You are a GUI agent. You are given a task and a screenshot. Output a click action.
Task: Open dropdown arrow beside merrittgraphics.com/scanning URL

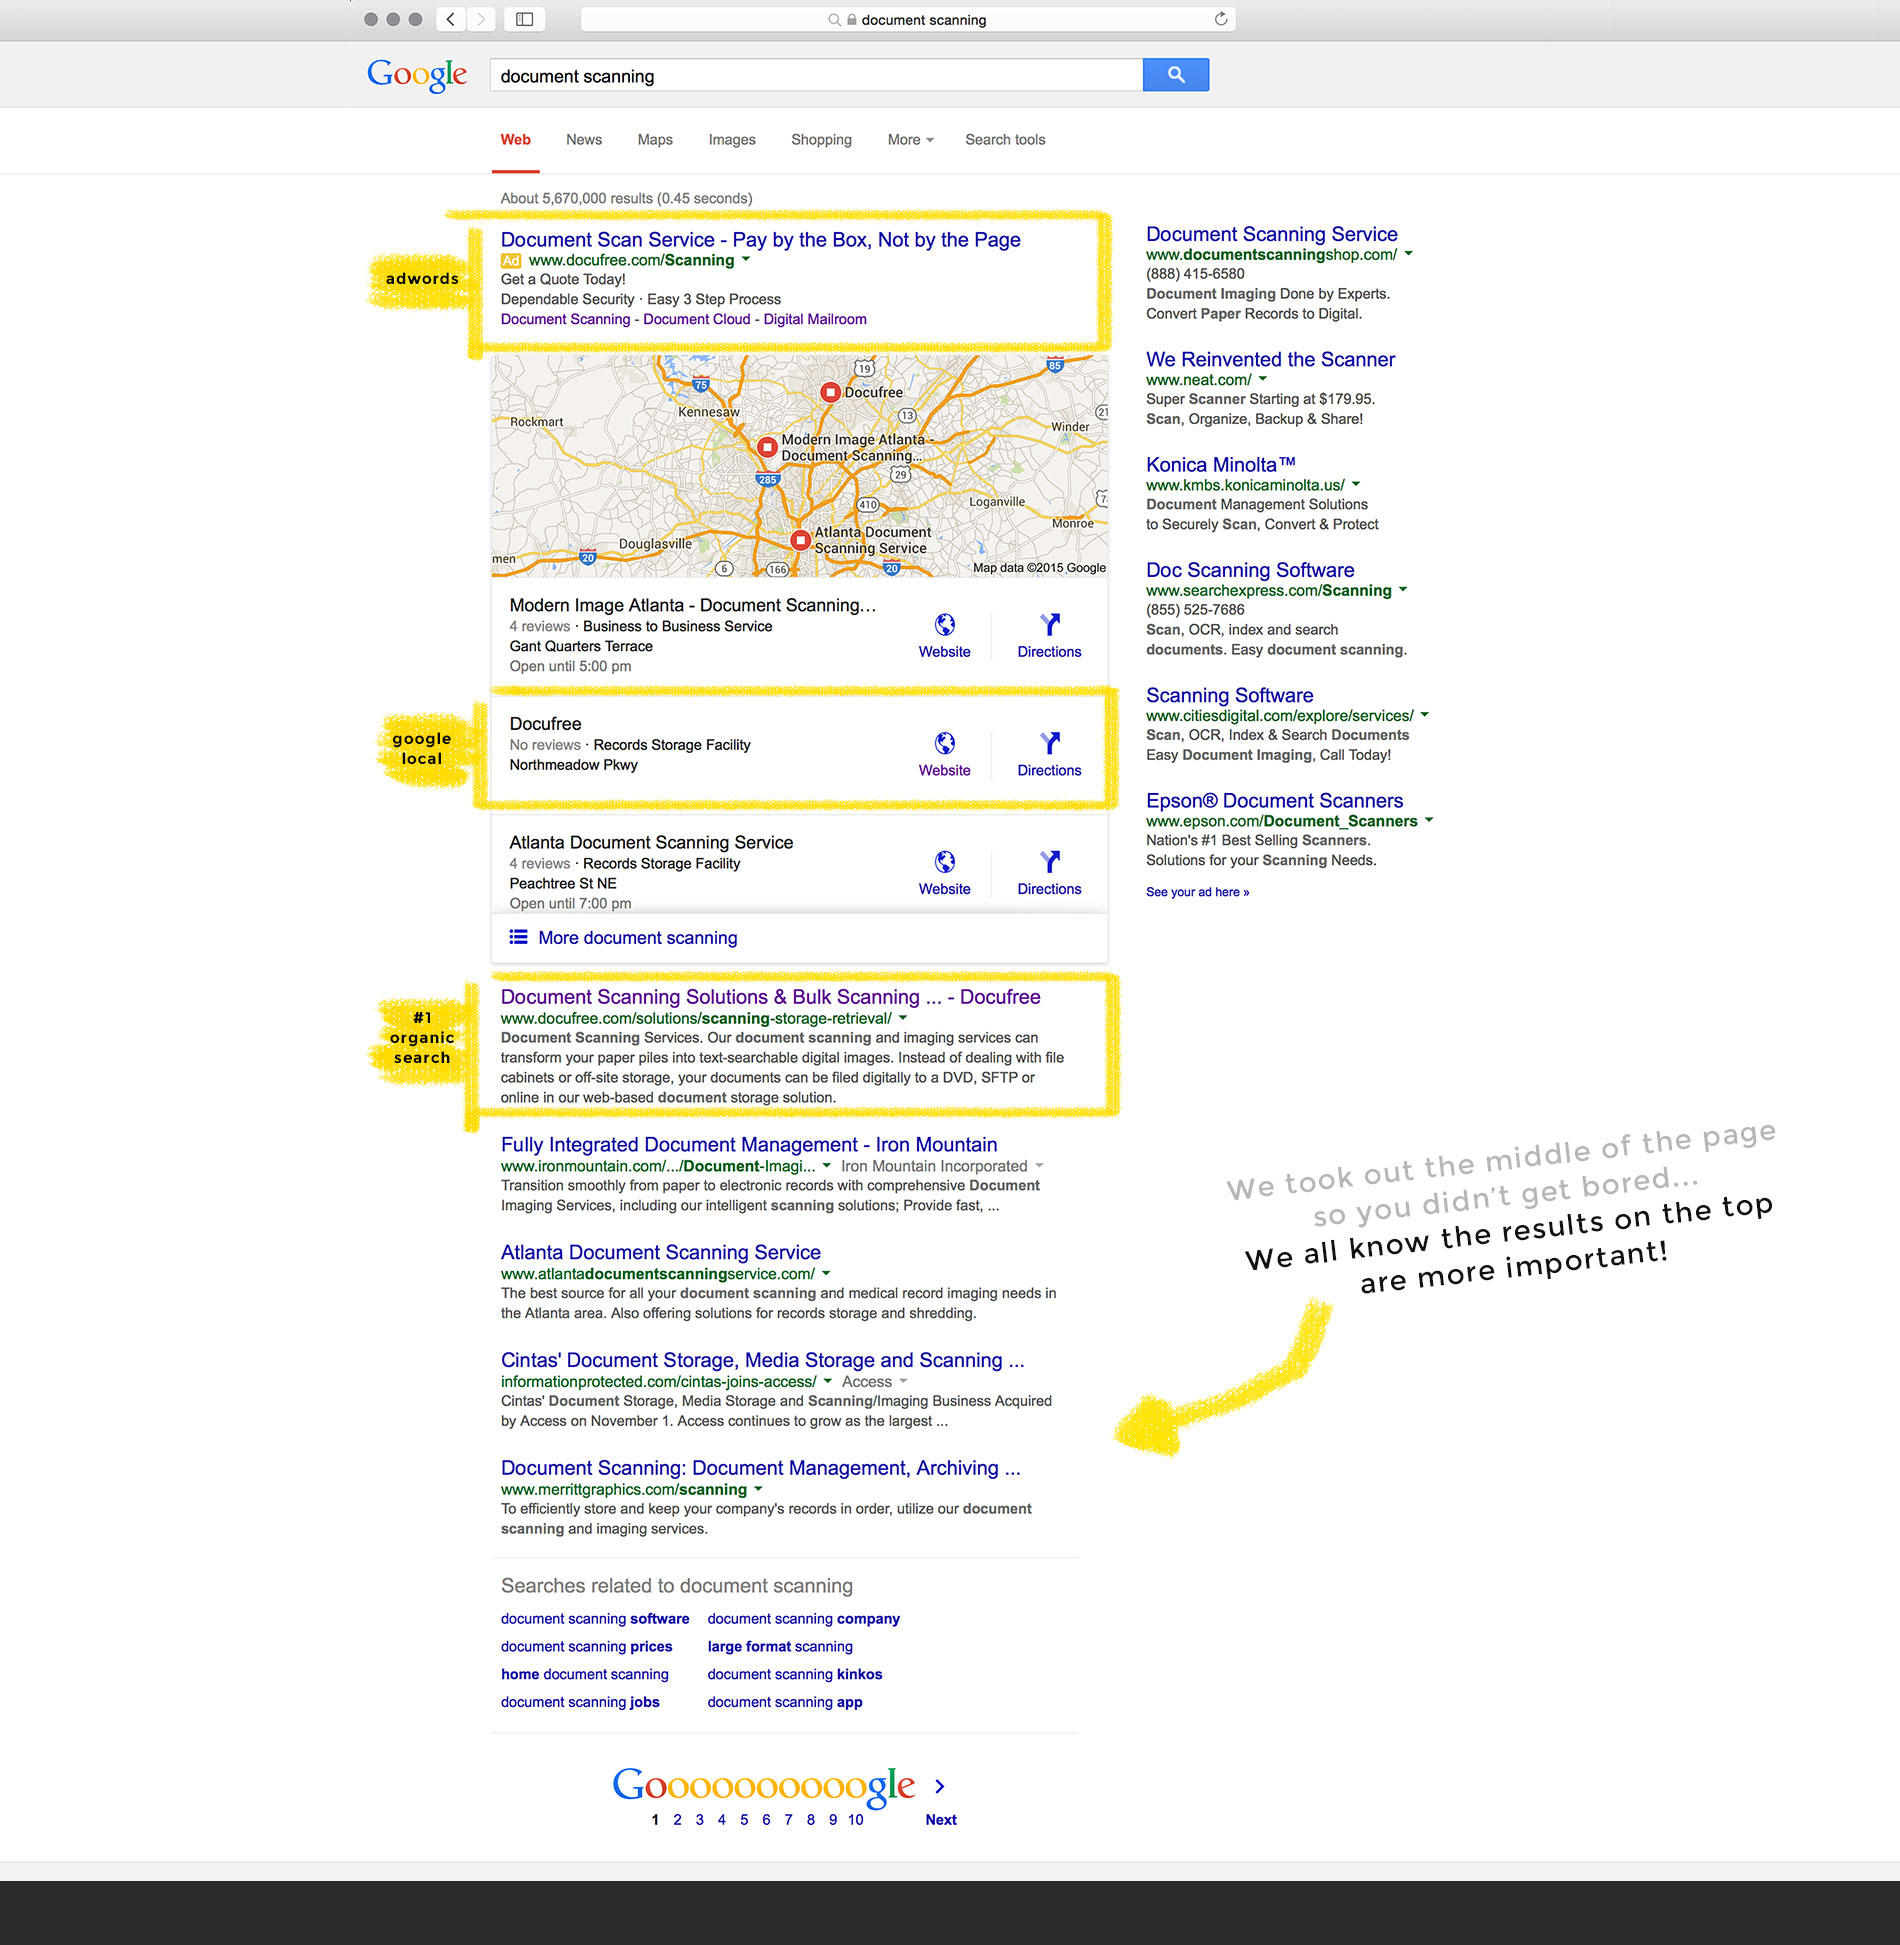[758, 1488]
